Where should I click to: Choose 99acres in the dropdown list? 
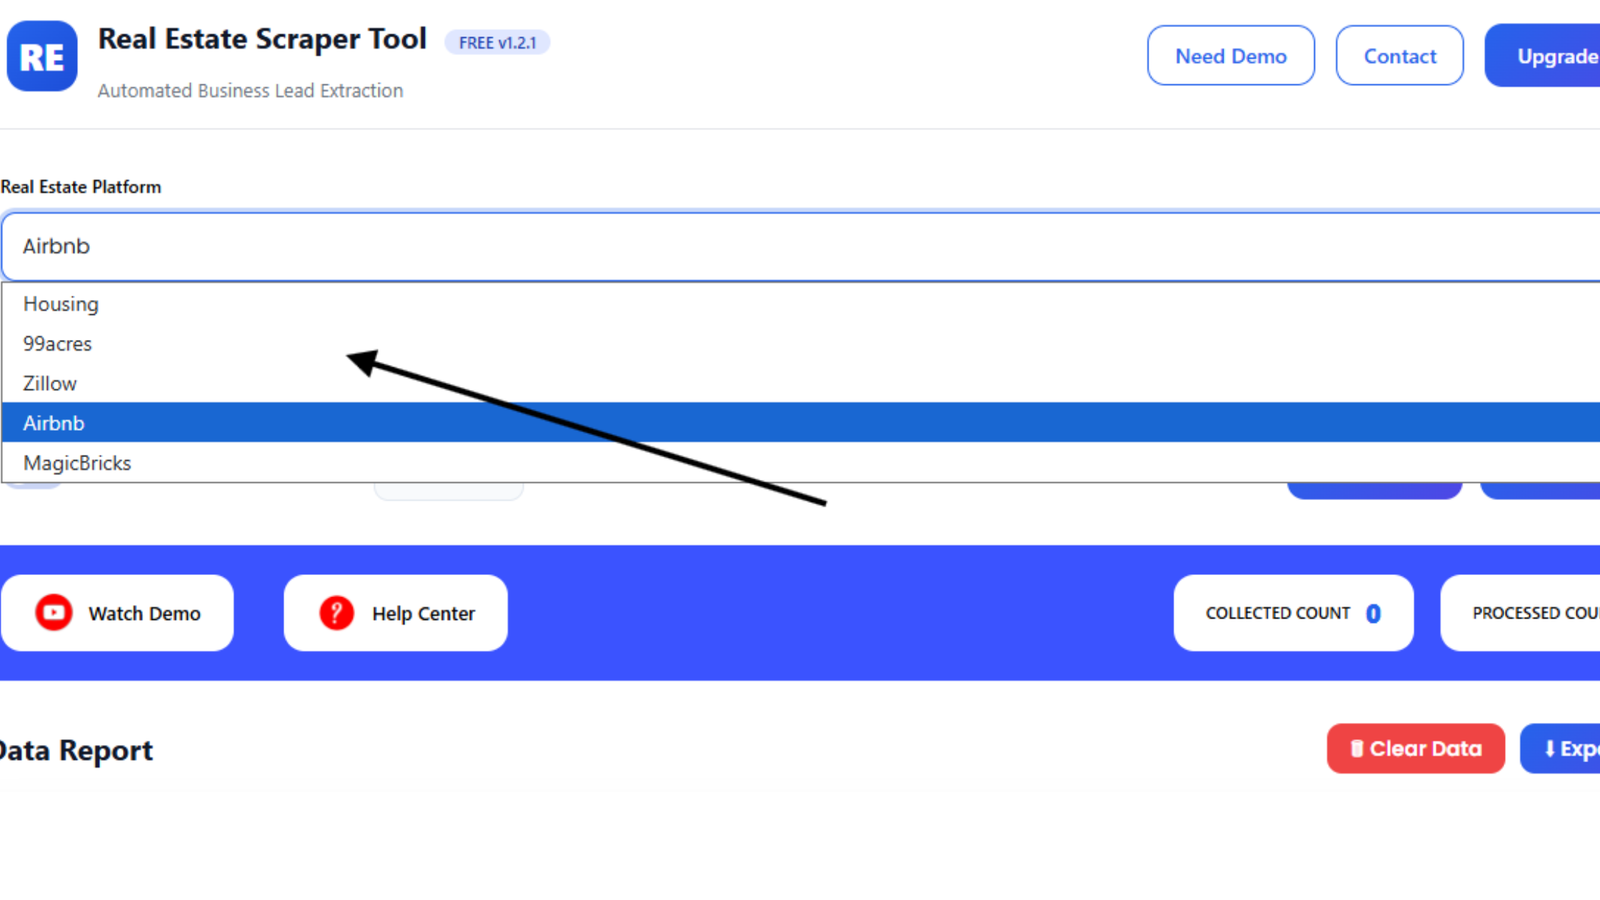click(x=800, y=344)
